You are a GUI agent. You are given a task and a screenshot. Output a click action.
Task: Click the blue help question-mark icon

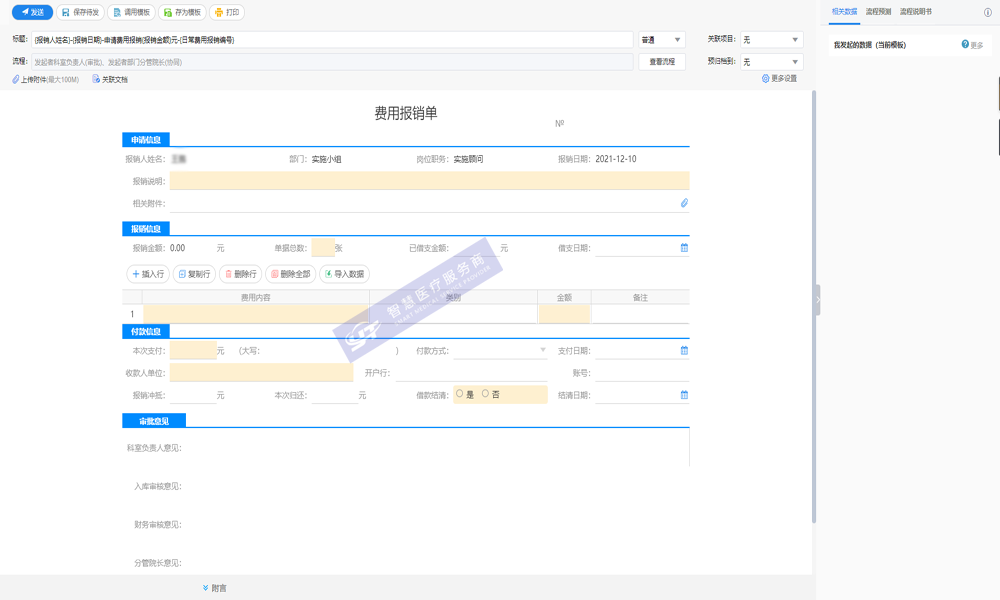(965, 45)
